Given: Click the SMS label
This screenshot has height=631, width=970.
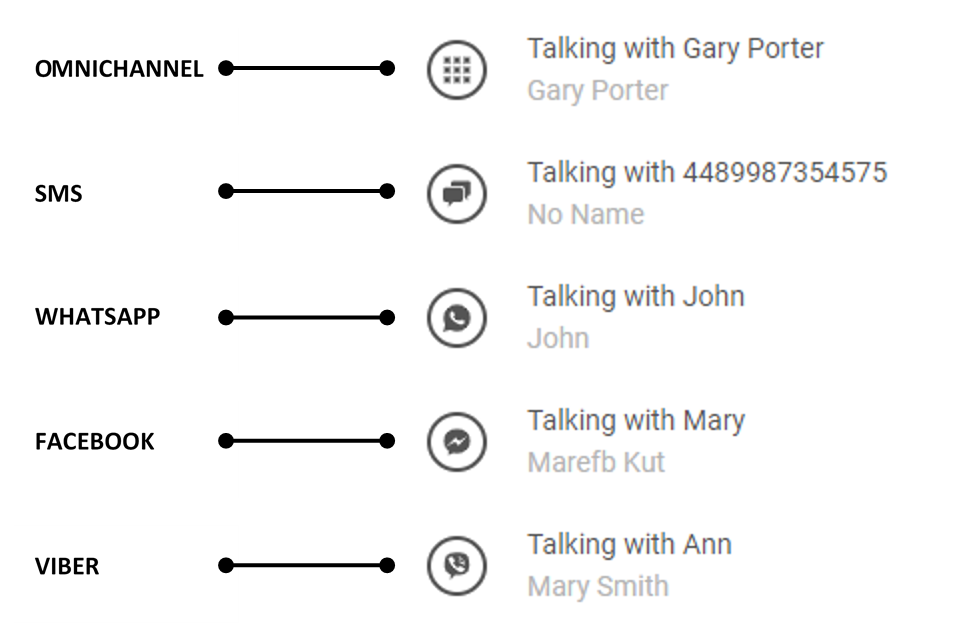Looking at the screenshot, I should pyautogui.click(x=58, y=194).
